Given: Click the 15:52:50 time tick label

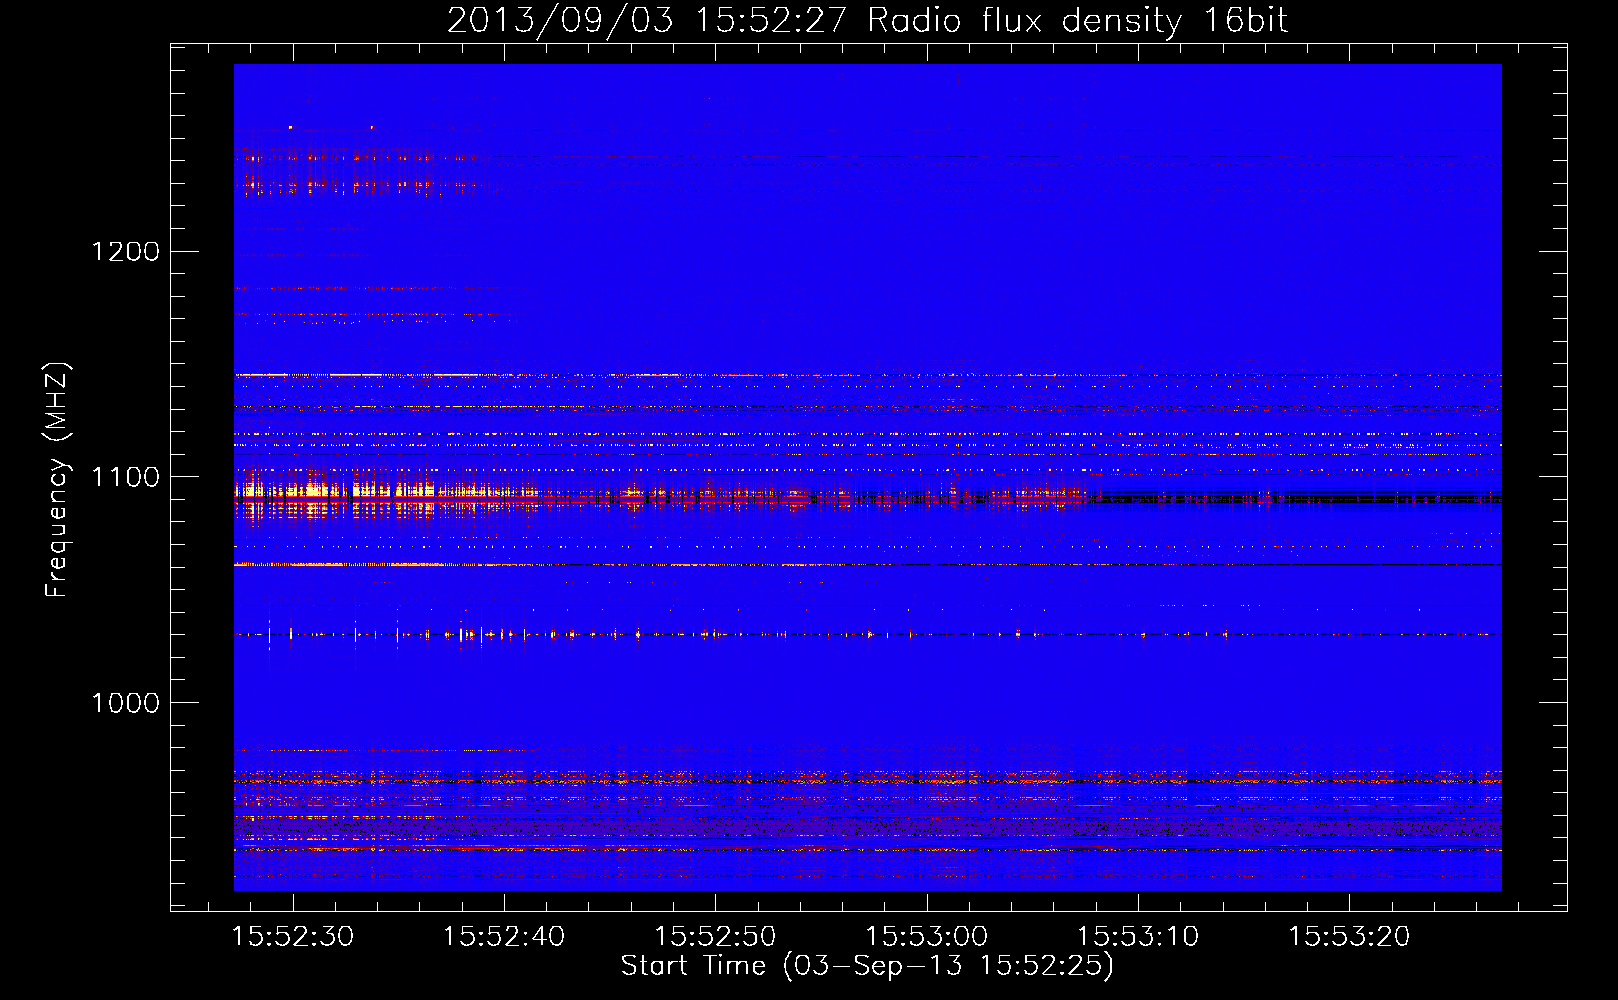Looking at the screenshot, I should [715, 937].
